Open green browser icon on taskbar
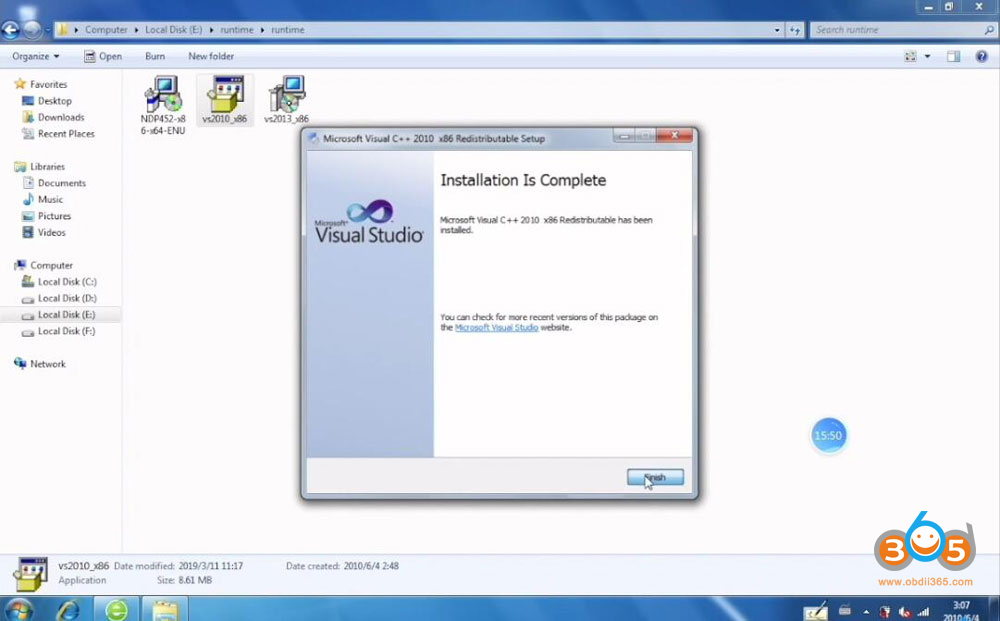The height and width of the screenshot is (621, 1000). point(116,610)
